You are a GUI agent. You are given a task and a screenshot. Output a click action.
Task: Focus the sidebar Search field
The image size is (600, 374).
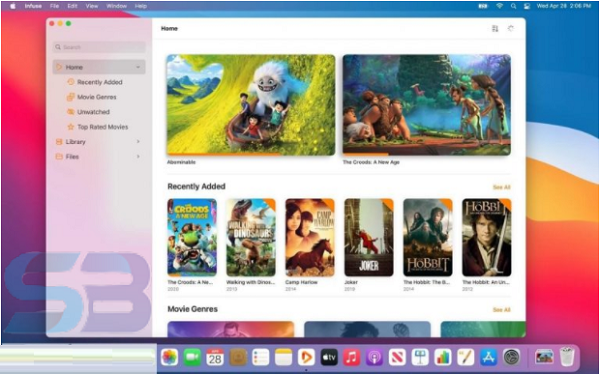click(99, 47)
